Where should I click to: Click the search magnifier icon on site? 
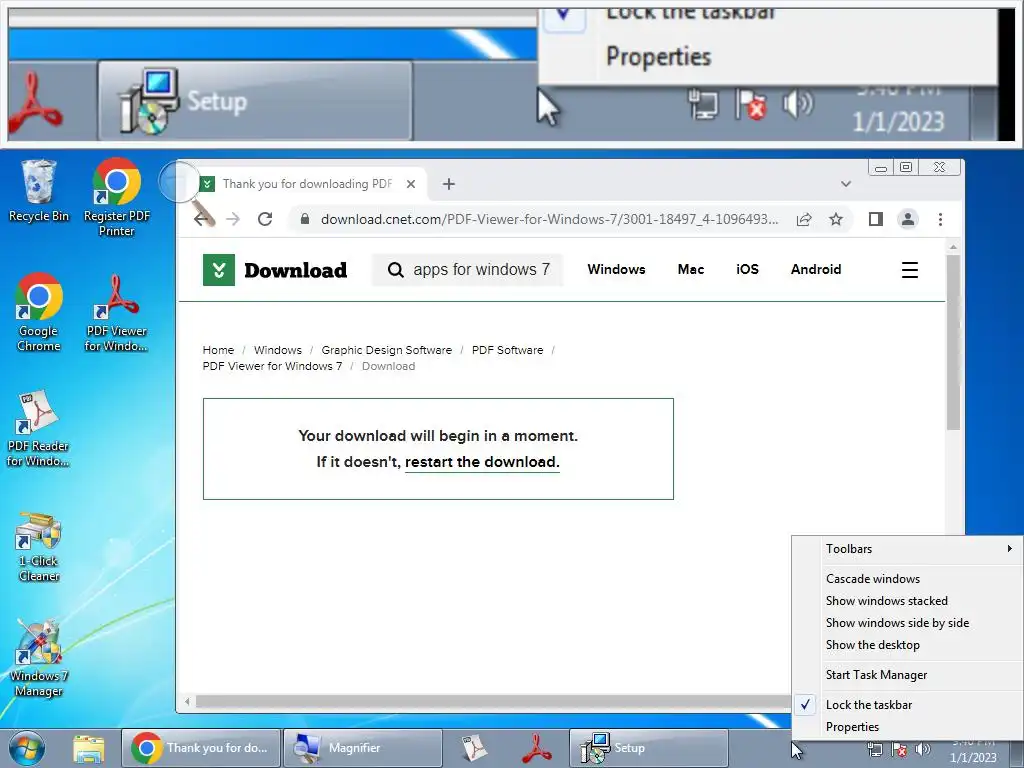pyautogui.click(x=395, y=270)
